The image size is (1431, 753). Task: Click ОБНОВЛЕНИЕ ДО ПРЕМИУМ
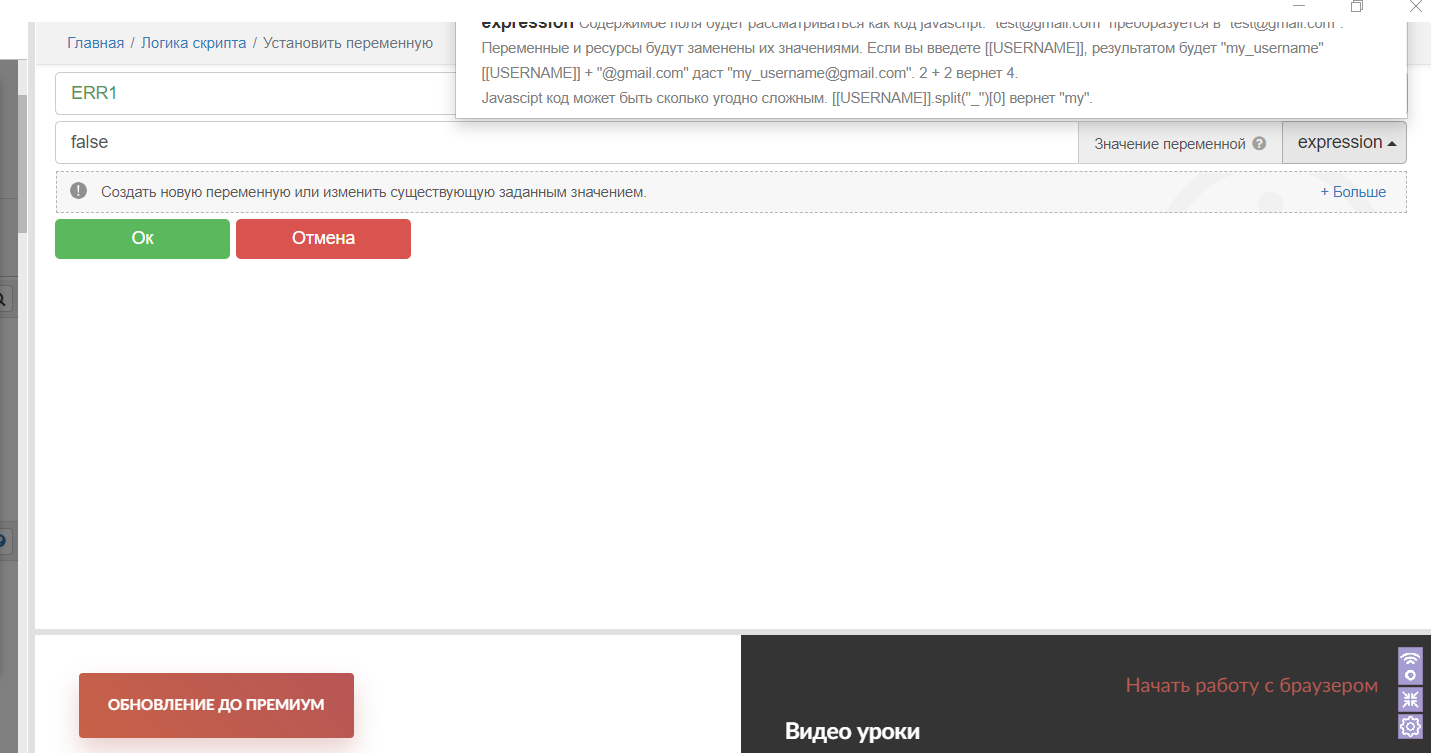(x=215, y=704)
